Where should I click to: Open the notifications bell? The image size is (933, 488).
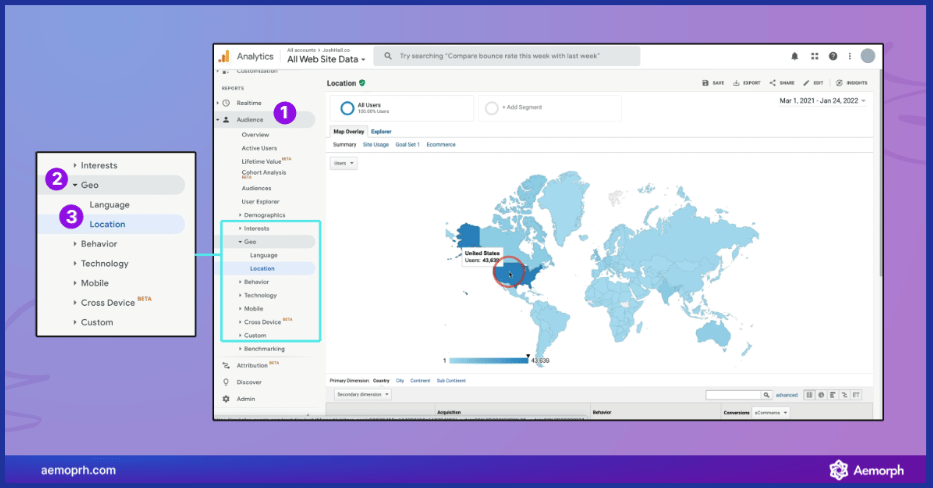[794, 56]
